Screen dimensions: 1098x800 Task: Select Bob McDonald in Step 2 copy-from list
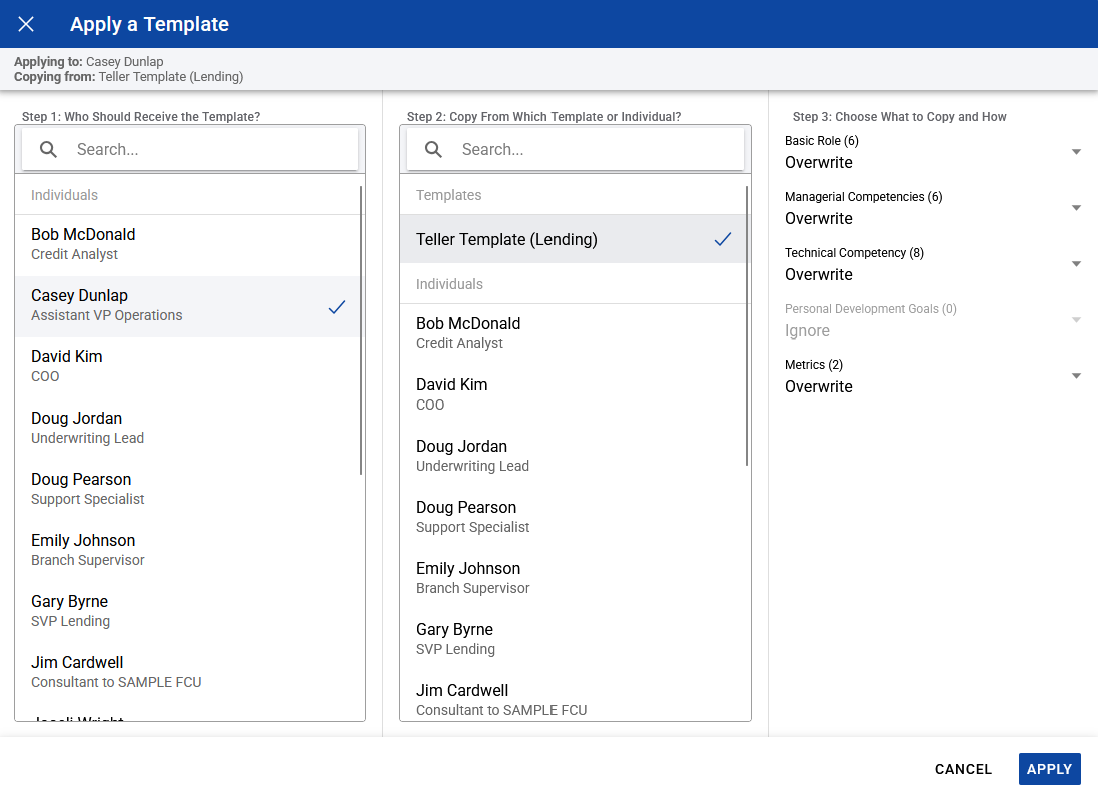point(572,333)
